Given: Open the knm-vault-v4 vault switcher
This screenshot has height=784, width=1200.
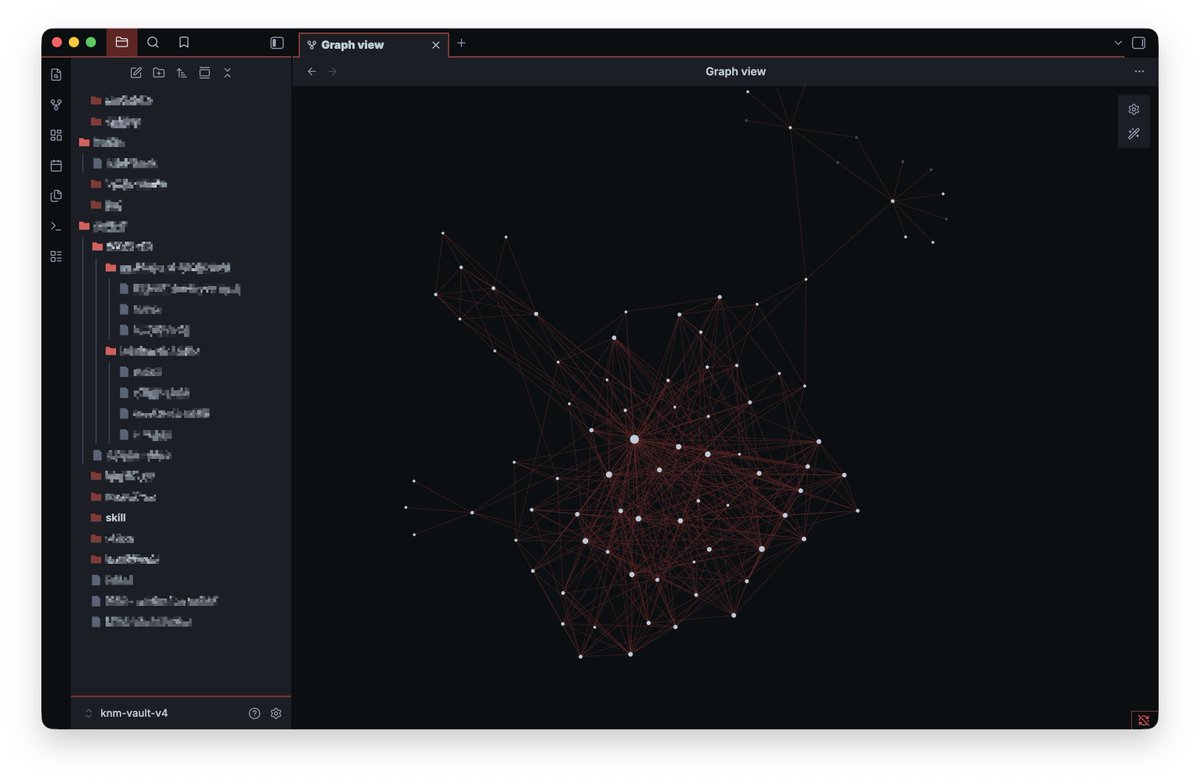Looking at the screenshot, I should point(125,713).
